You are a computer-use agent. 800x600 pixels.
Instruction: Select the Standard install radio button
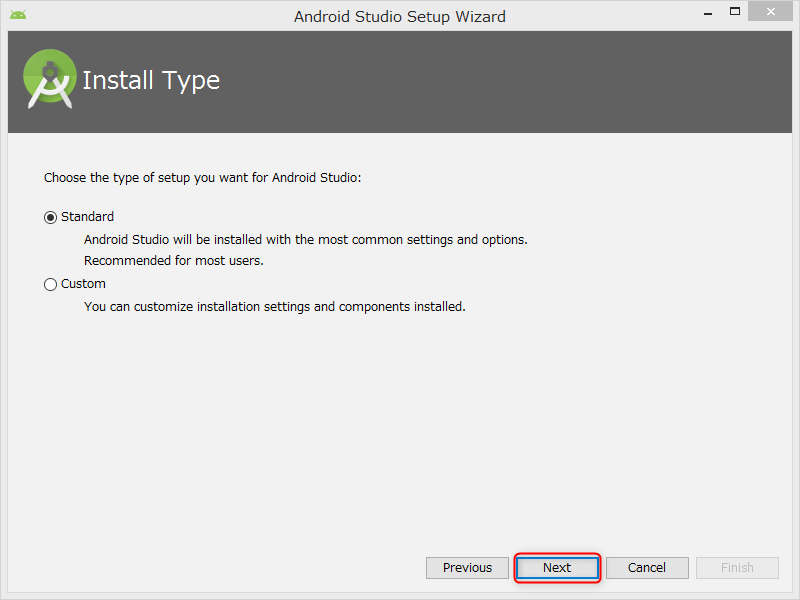coord(50,217)
